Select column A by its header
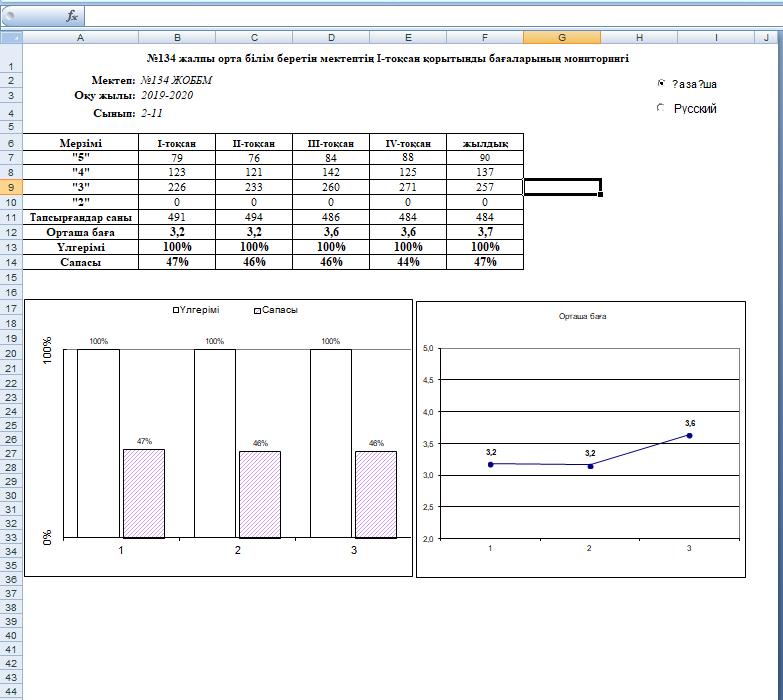This screenshot has width=783, height=700. tap(79, 37)
